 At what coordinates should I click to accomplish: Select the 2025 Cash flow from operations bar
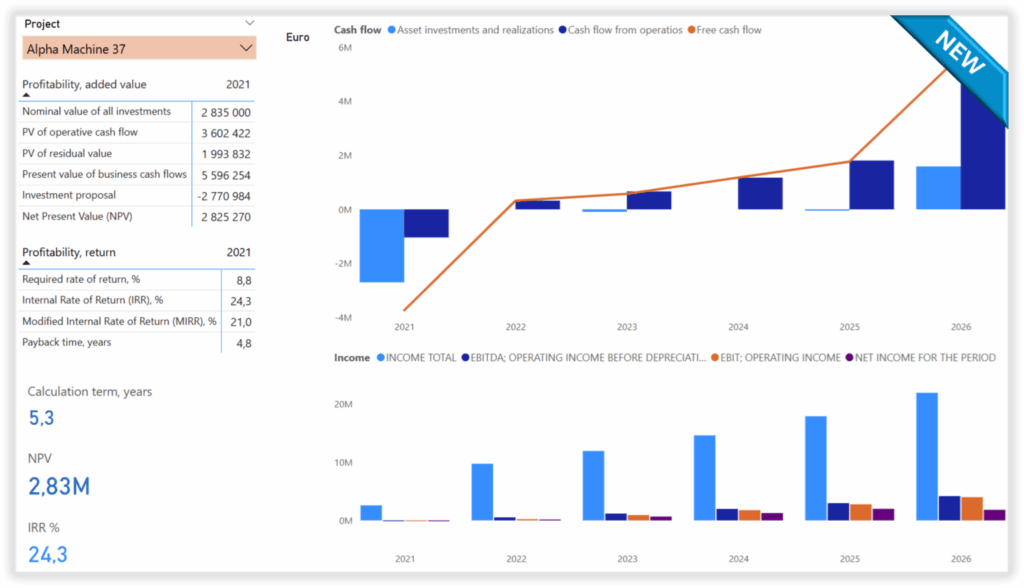tap(871, 185)
